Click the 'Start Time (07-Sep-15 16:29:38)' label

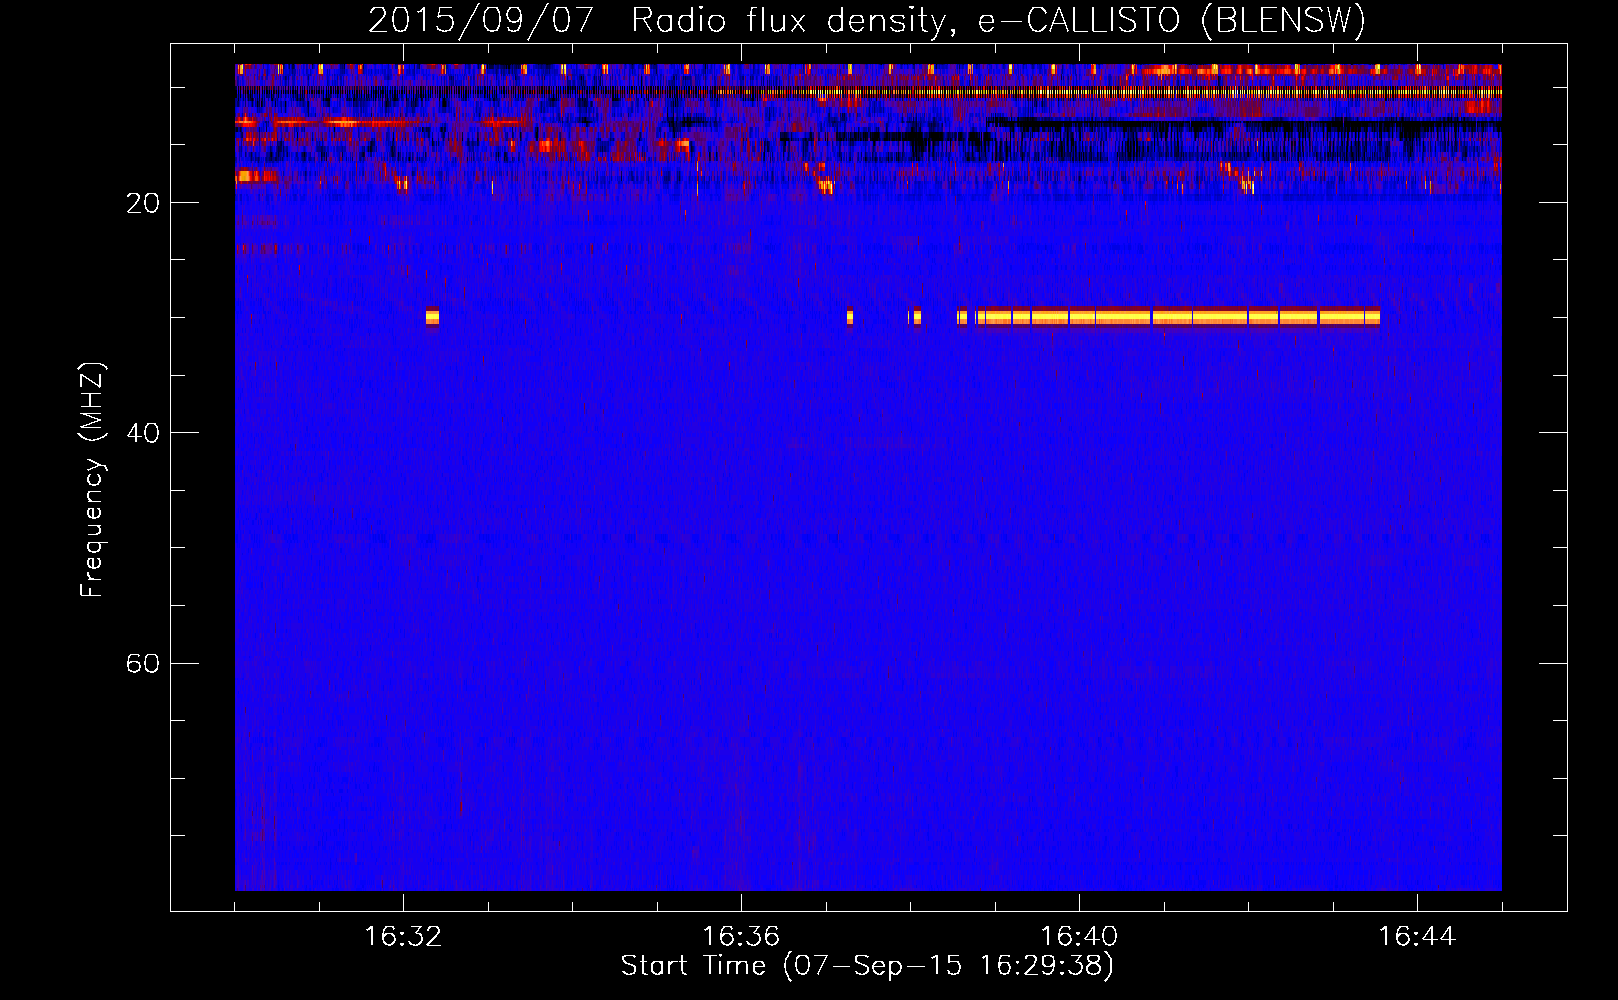[x=867, y=965]
